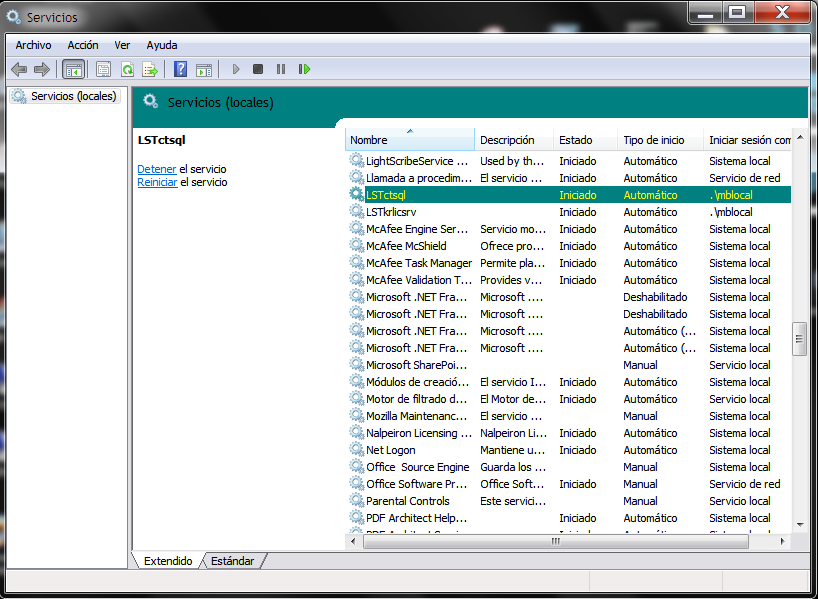Click the gear icon beside Nalpeiron Licensing
818x599 pixels.
point(356,433)
